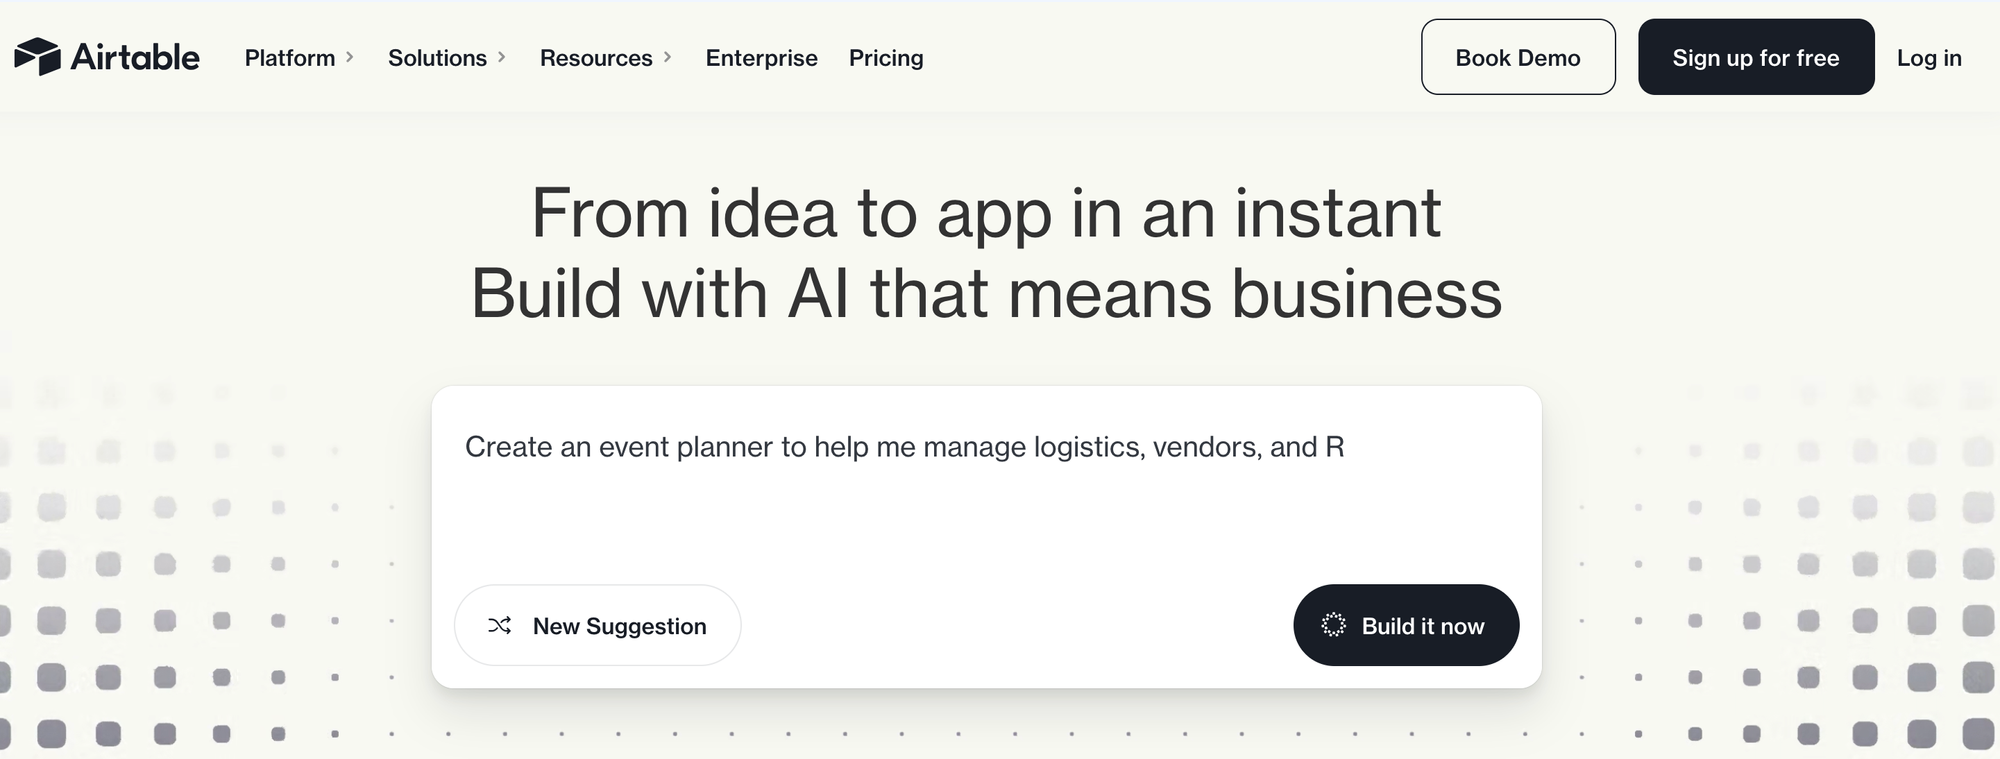This screenshot has width=2000, height=759.
Task: Open the Pricing page
Action: pyautogui.click(x=886, y=58)
